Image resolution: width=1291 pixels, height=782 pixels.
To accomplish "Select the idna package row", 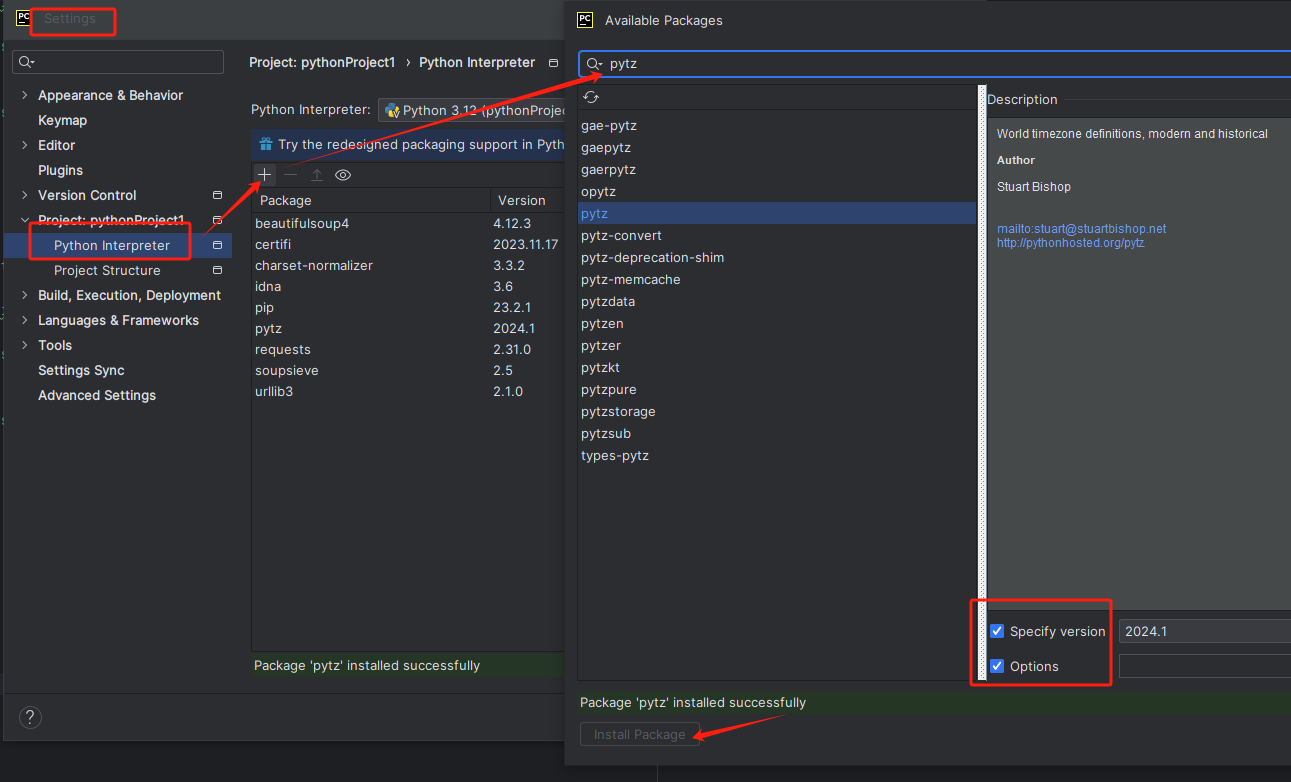I will pos(408,286).
